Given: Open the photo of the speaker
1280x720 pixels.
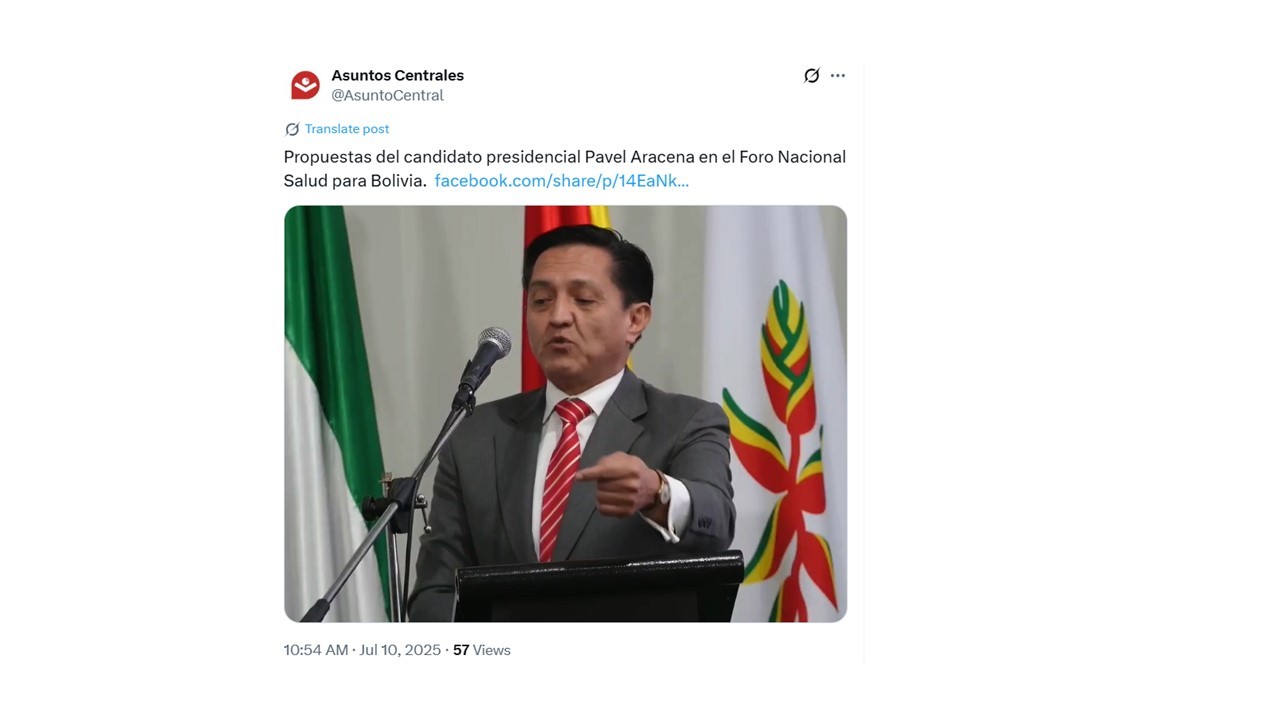Looking at the screenshot, I should click(565, 413).
